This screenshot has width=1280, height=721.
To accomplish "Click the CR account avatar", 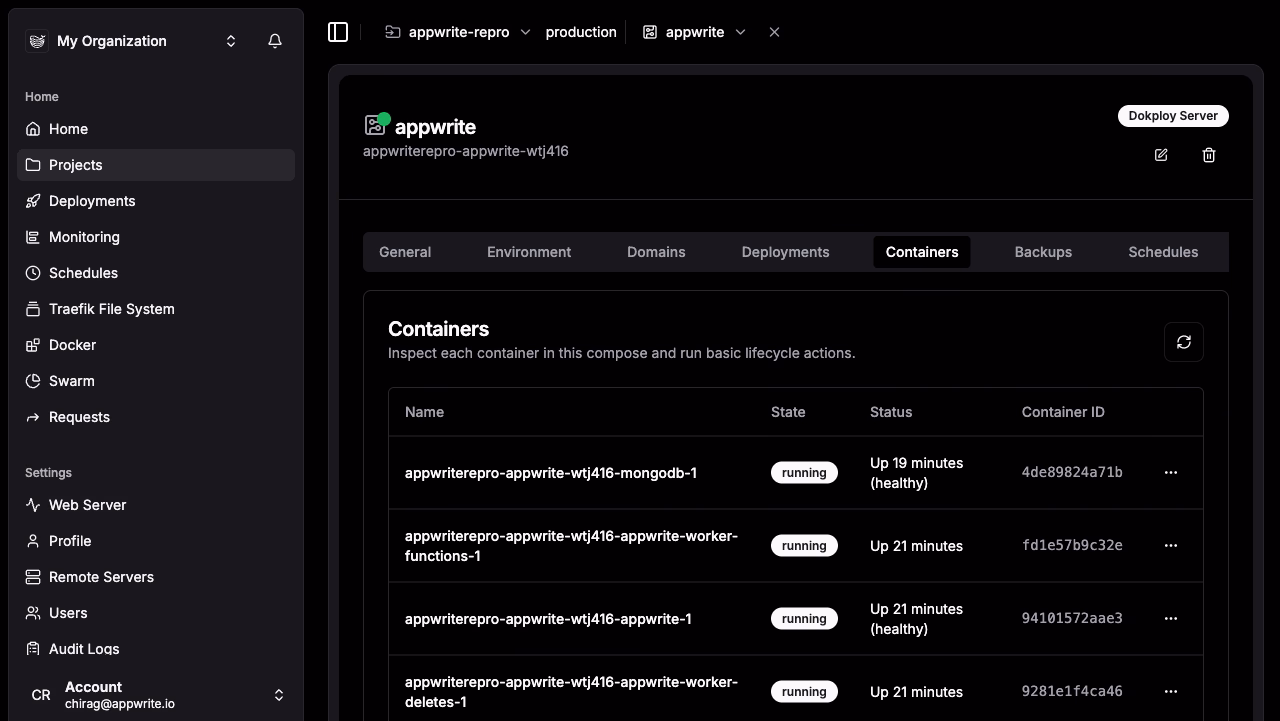I will tap(41, 695).
